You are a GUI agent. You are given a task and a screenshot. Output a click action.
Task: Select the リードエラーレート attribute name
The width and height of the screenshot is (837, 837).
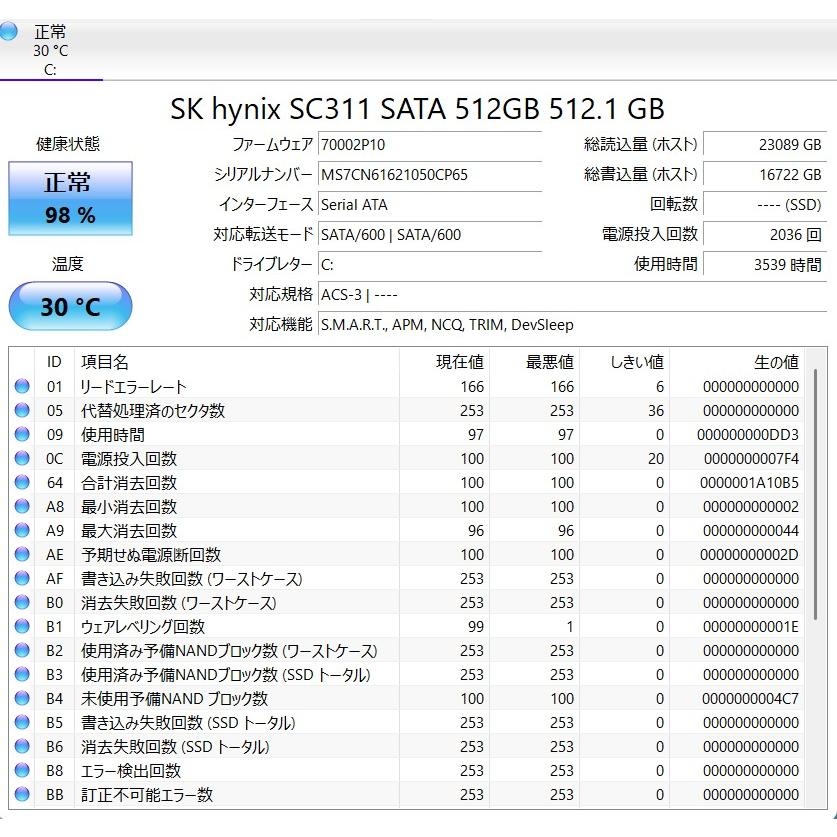click(133, 386)
